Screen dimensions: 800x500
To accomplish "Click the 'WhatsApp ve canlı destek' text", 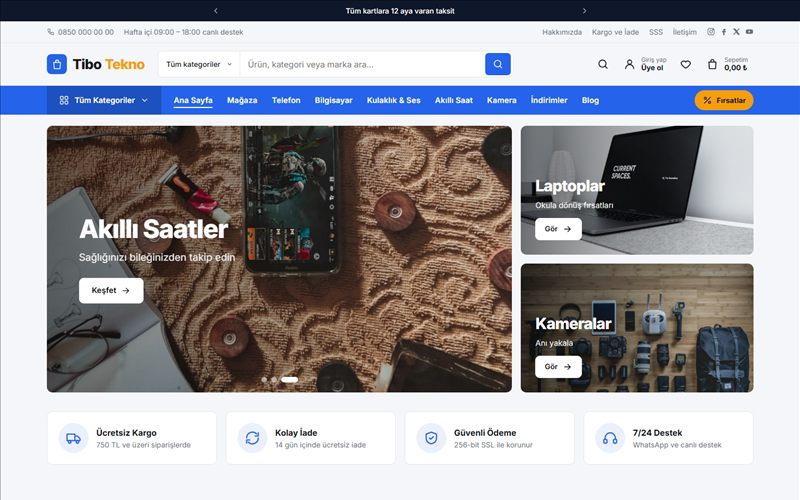I will click(677, 445).
